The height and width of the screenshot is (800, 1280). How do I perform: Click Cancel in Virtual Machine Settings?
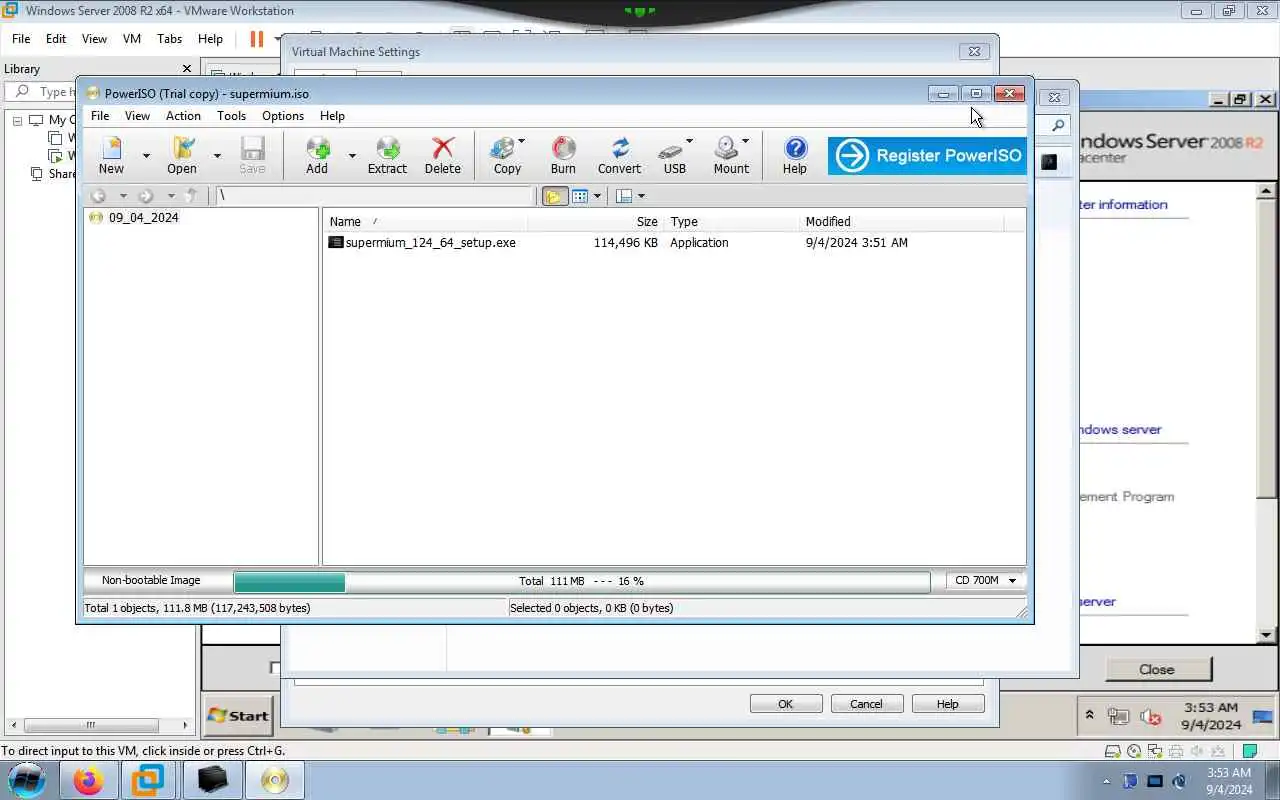[x=866, y=704]
